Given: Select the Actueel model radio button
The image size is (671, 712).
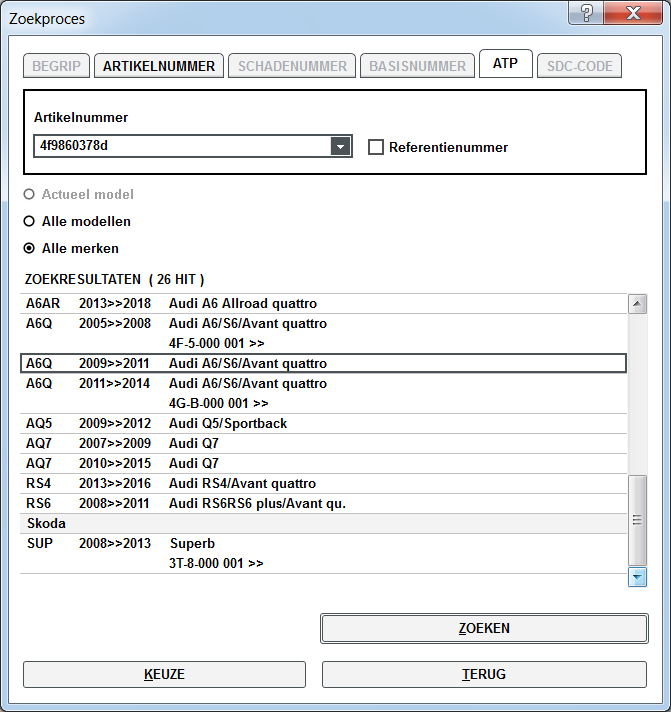Looking at the screenshot, I should point(29,194).
